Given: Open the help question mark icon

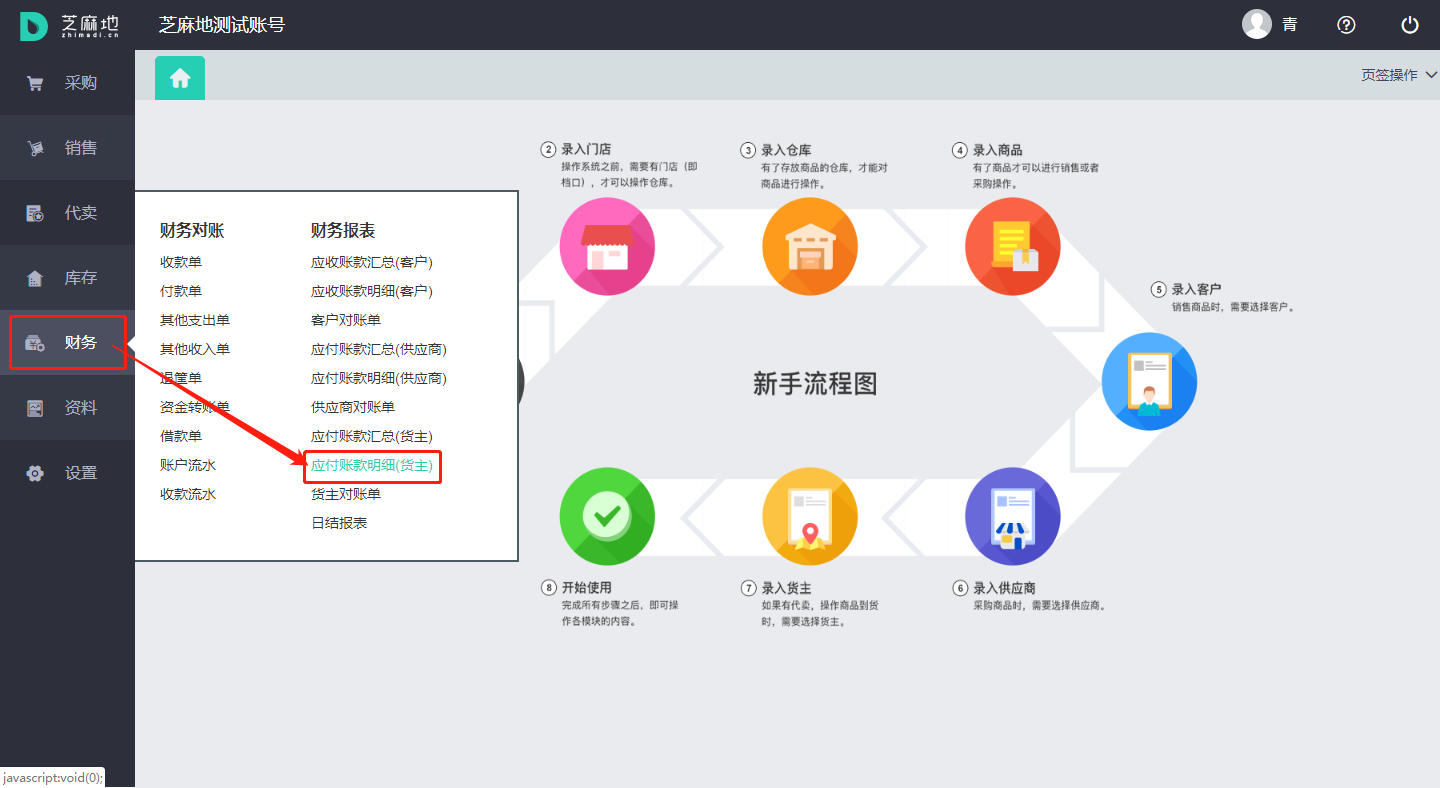Looking at the screenshot, I should click(1346, 25).
